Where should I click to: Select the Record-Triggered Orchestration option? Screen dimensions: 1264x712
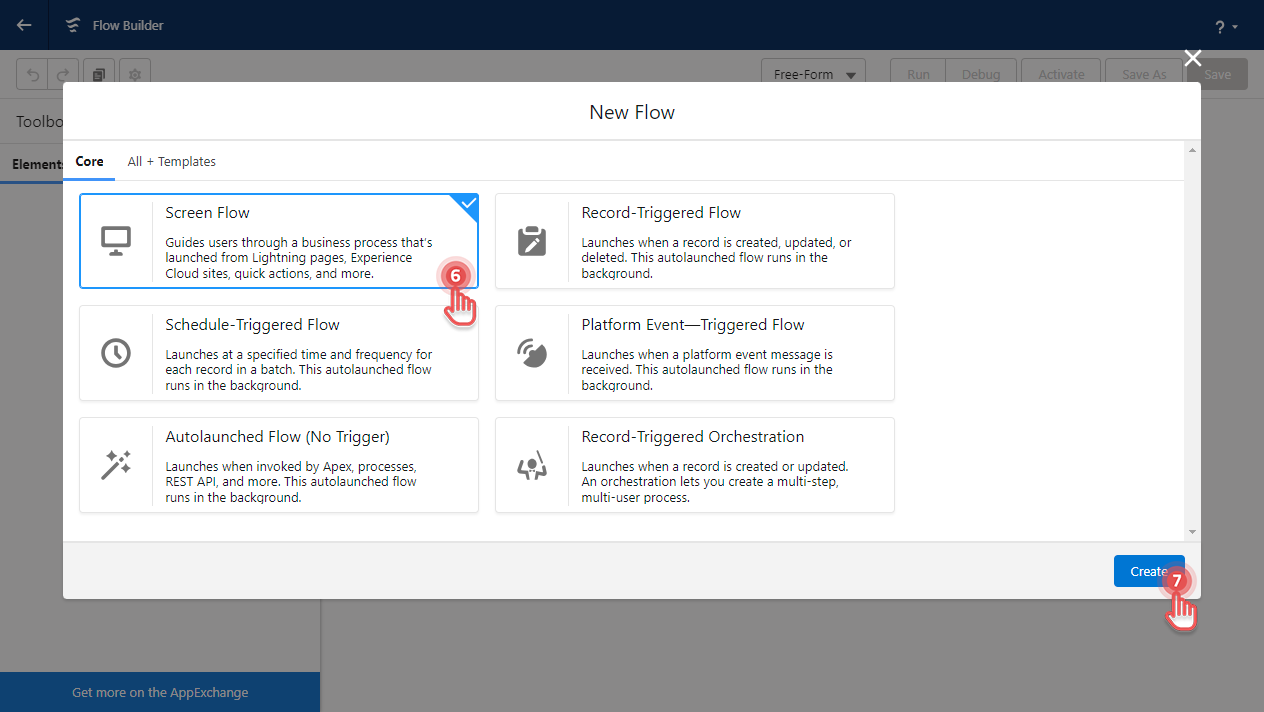point(694,464)
